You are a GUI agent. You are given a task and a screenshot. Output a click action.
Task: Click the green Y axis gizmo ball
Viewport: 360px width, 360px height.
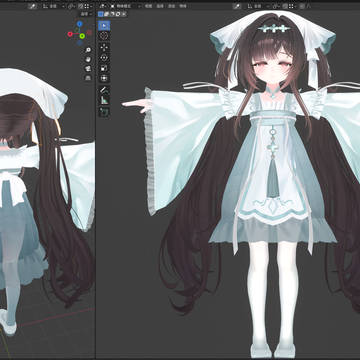coord(82,36)
